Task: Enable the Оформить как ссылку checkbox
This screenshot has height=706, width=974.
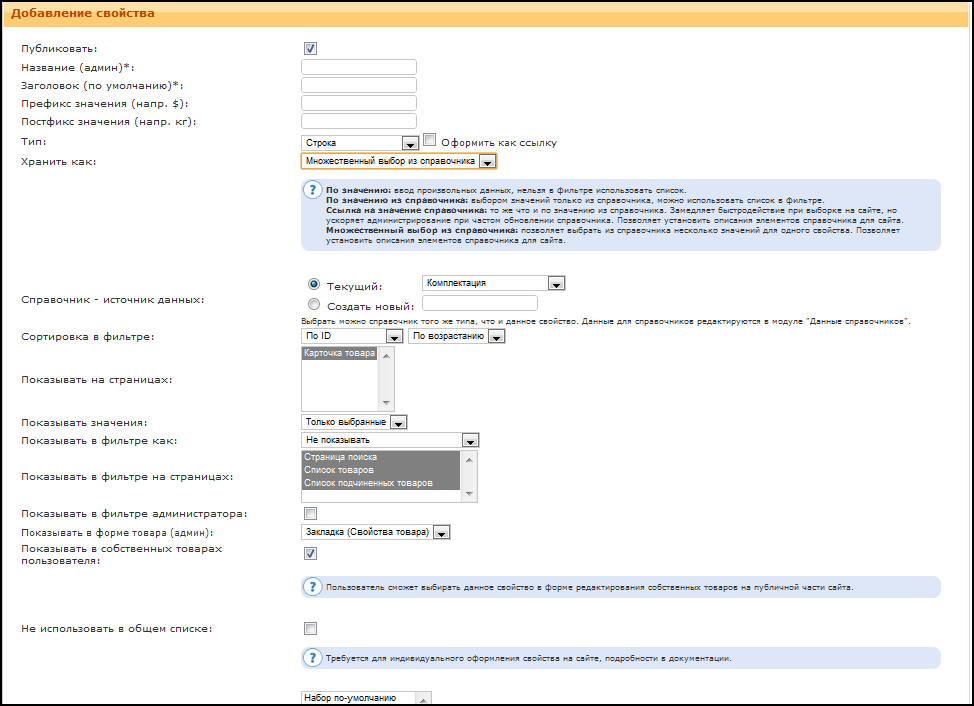Action: (x=429, y=140)
